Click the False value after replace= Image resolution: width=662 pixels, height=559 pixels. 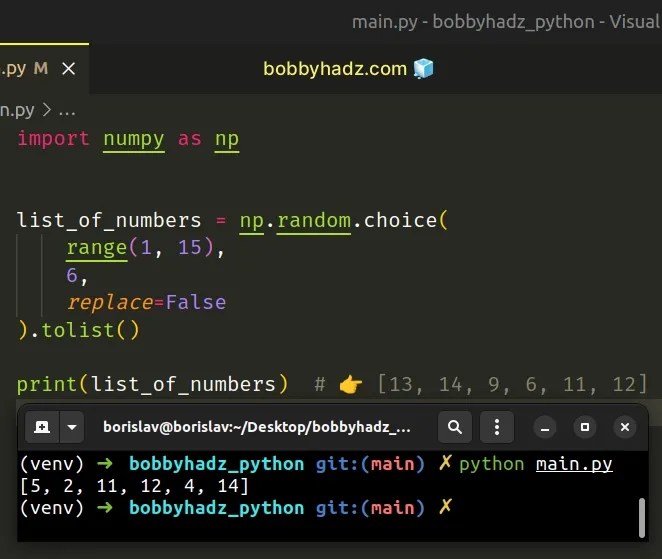pyautogui.click(x=196, y=303)
